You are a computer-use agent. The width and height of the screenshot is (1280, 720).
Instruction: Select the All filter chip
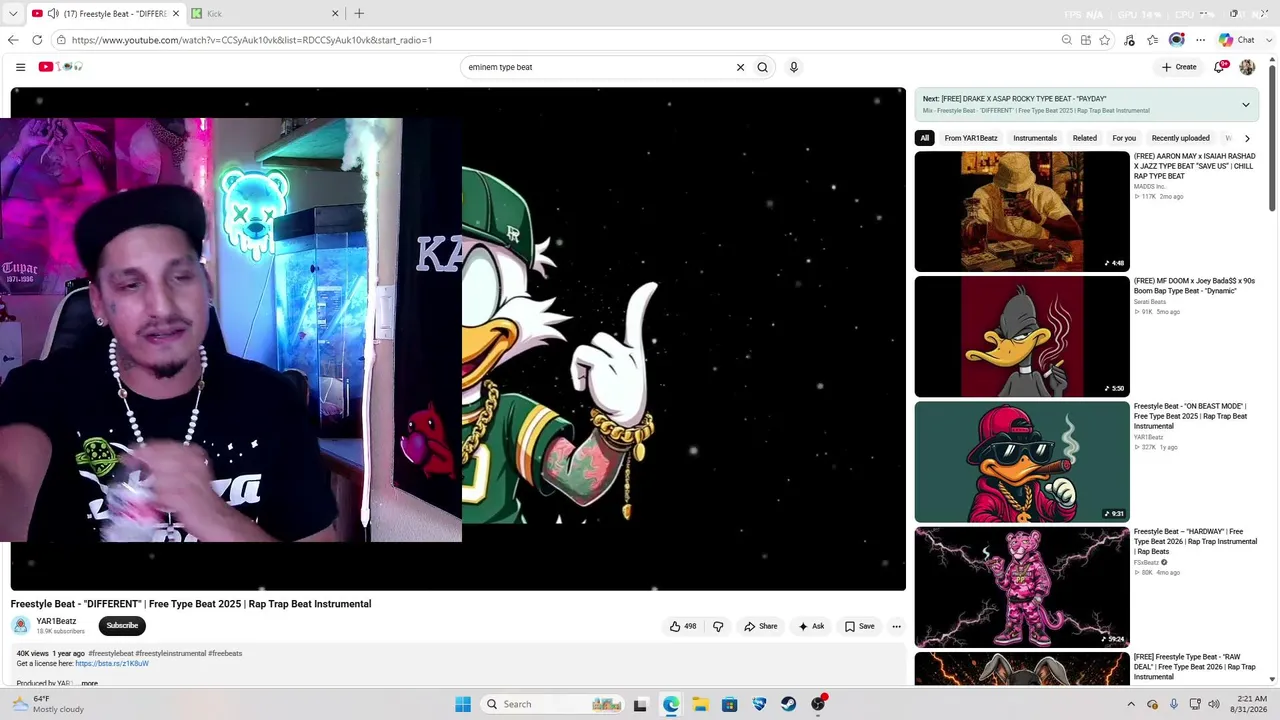pyautogui.click(x=925, y=138)
